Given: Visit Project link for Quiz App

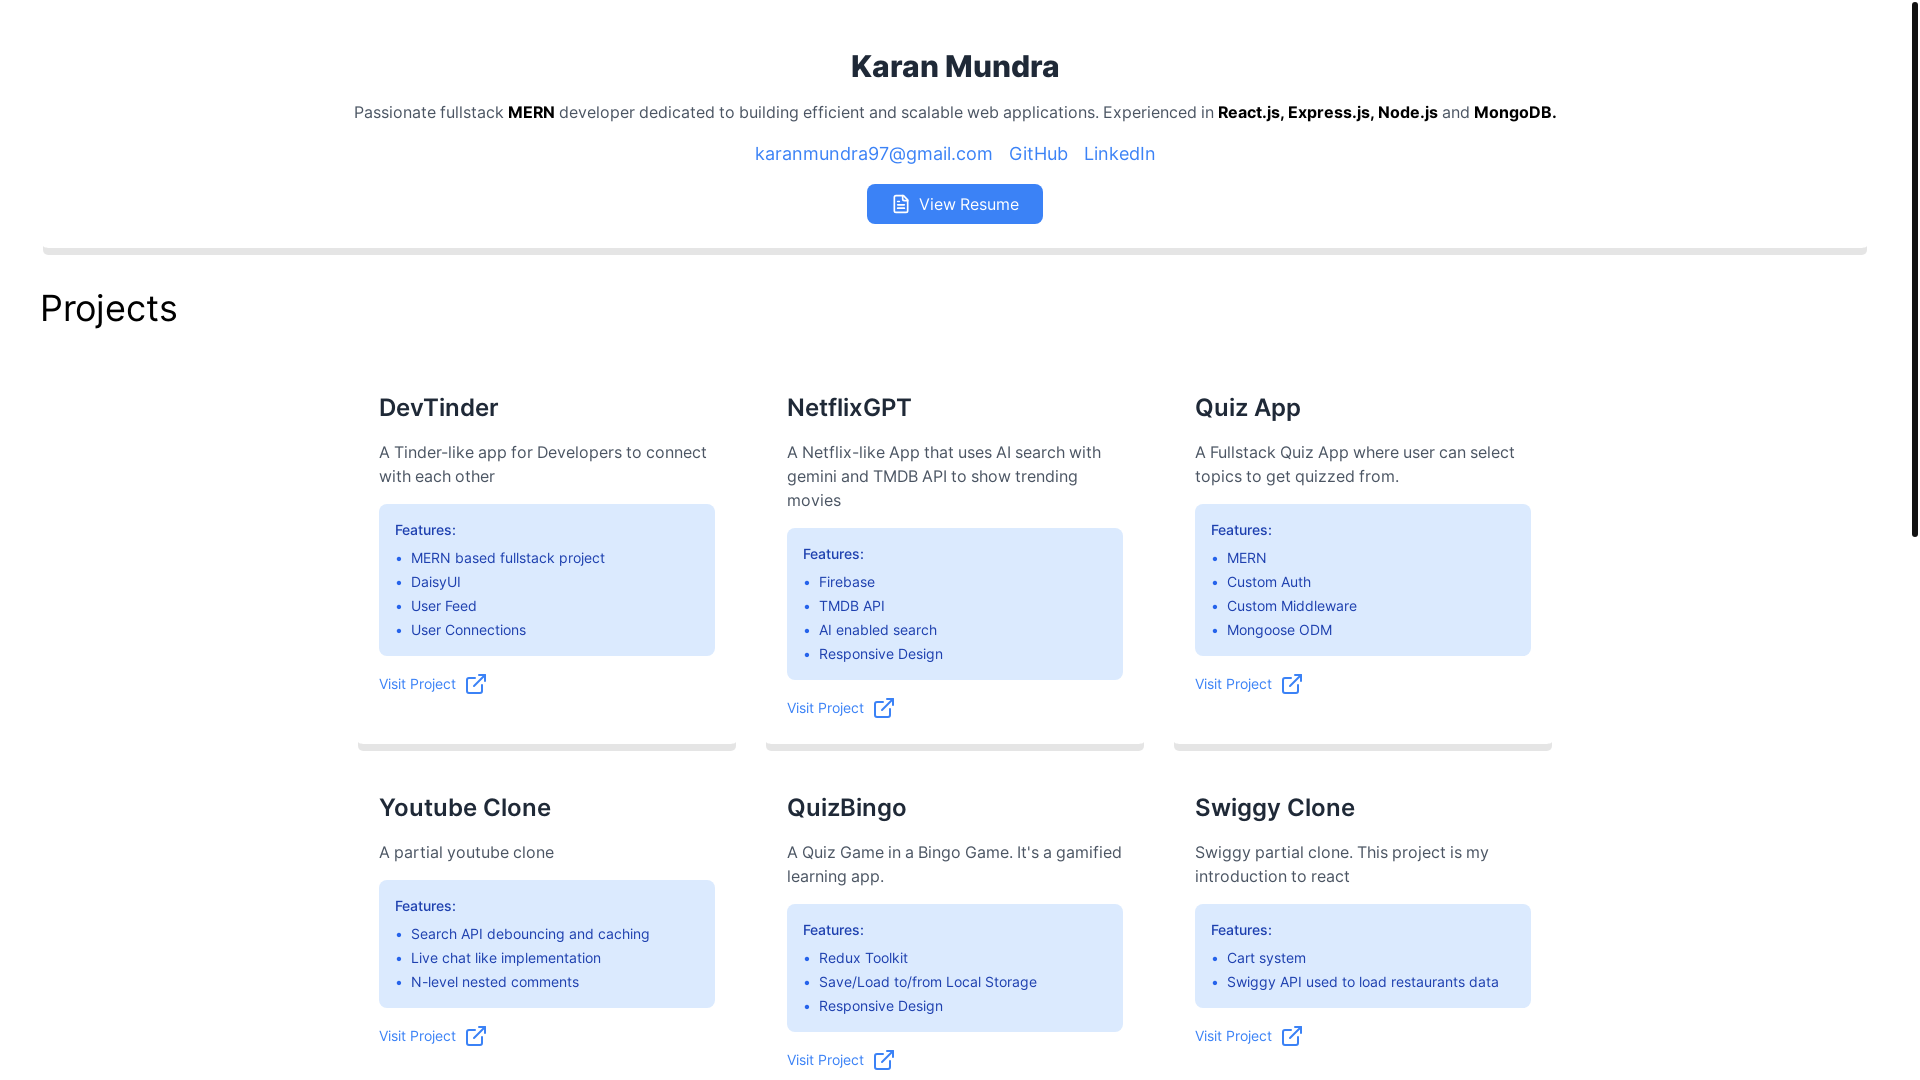Looking at the screenshot, I should (1249, 684).
